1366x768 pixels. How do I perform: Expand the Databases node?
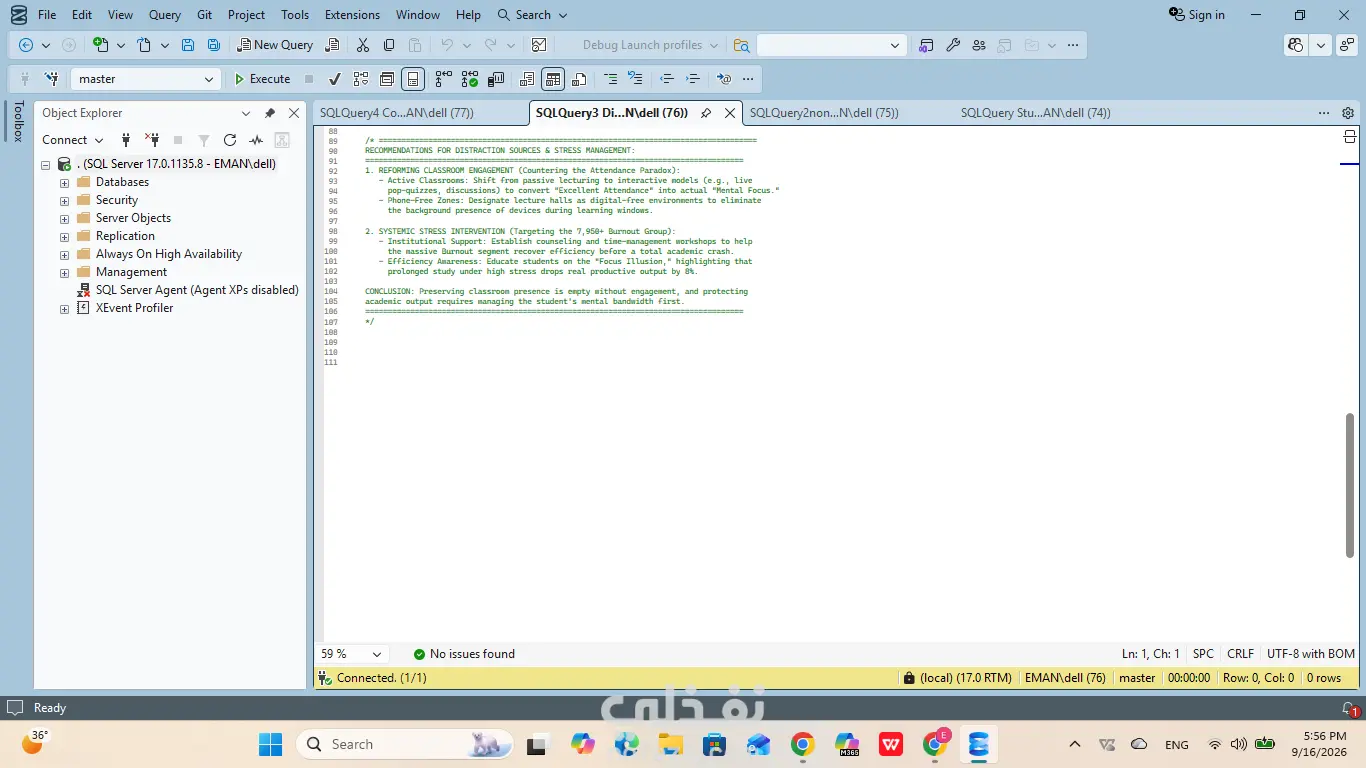point(65,182)
